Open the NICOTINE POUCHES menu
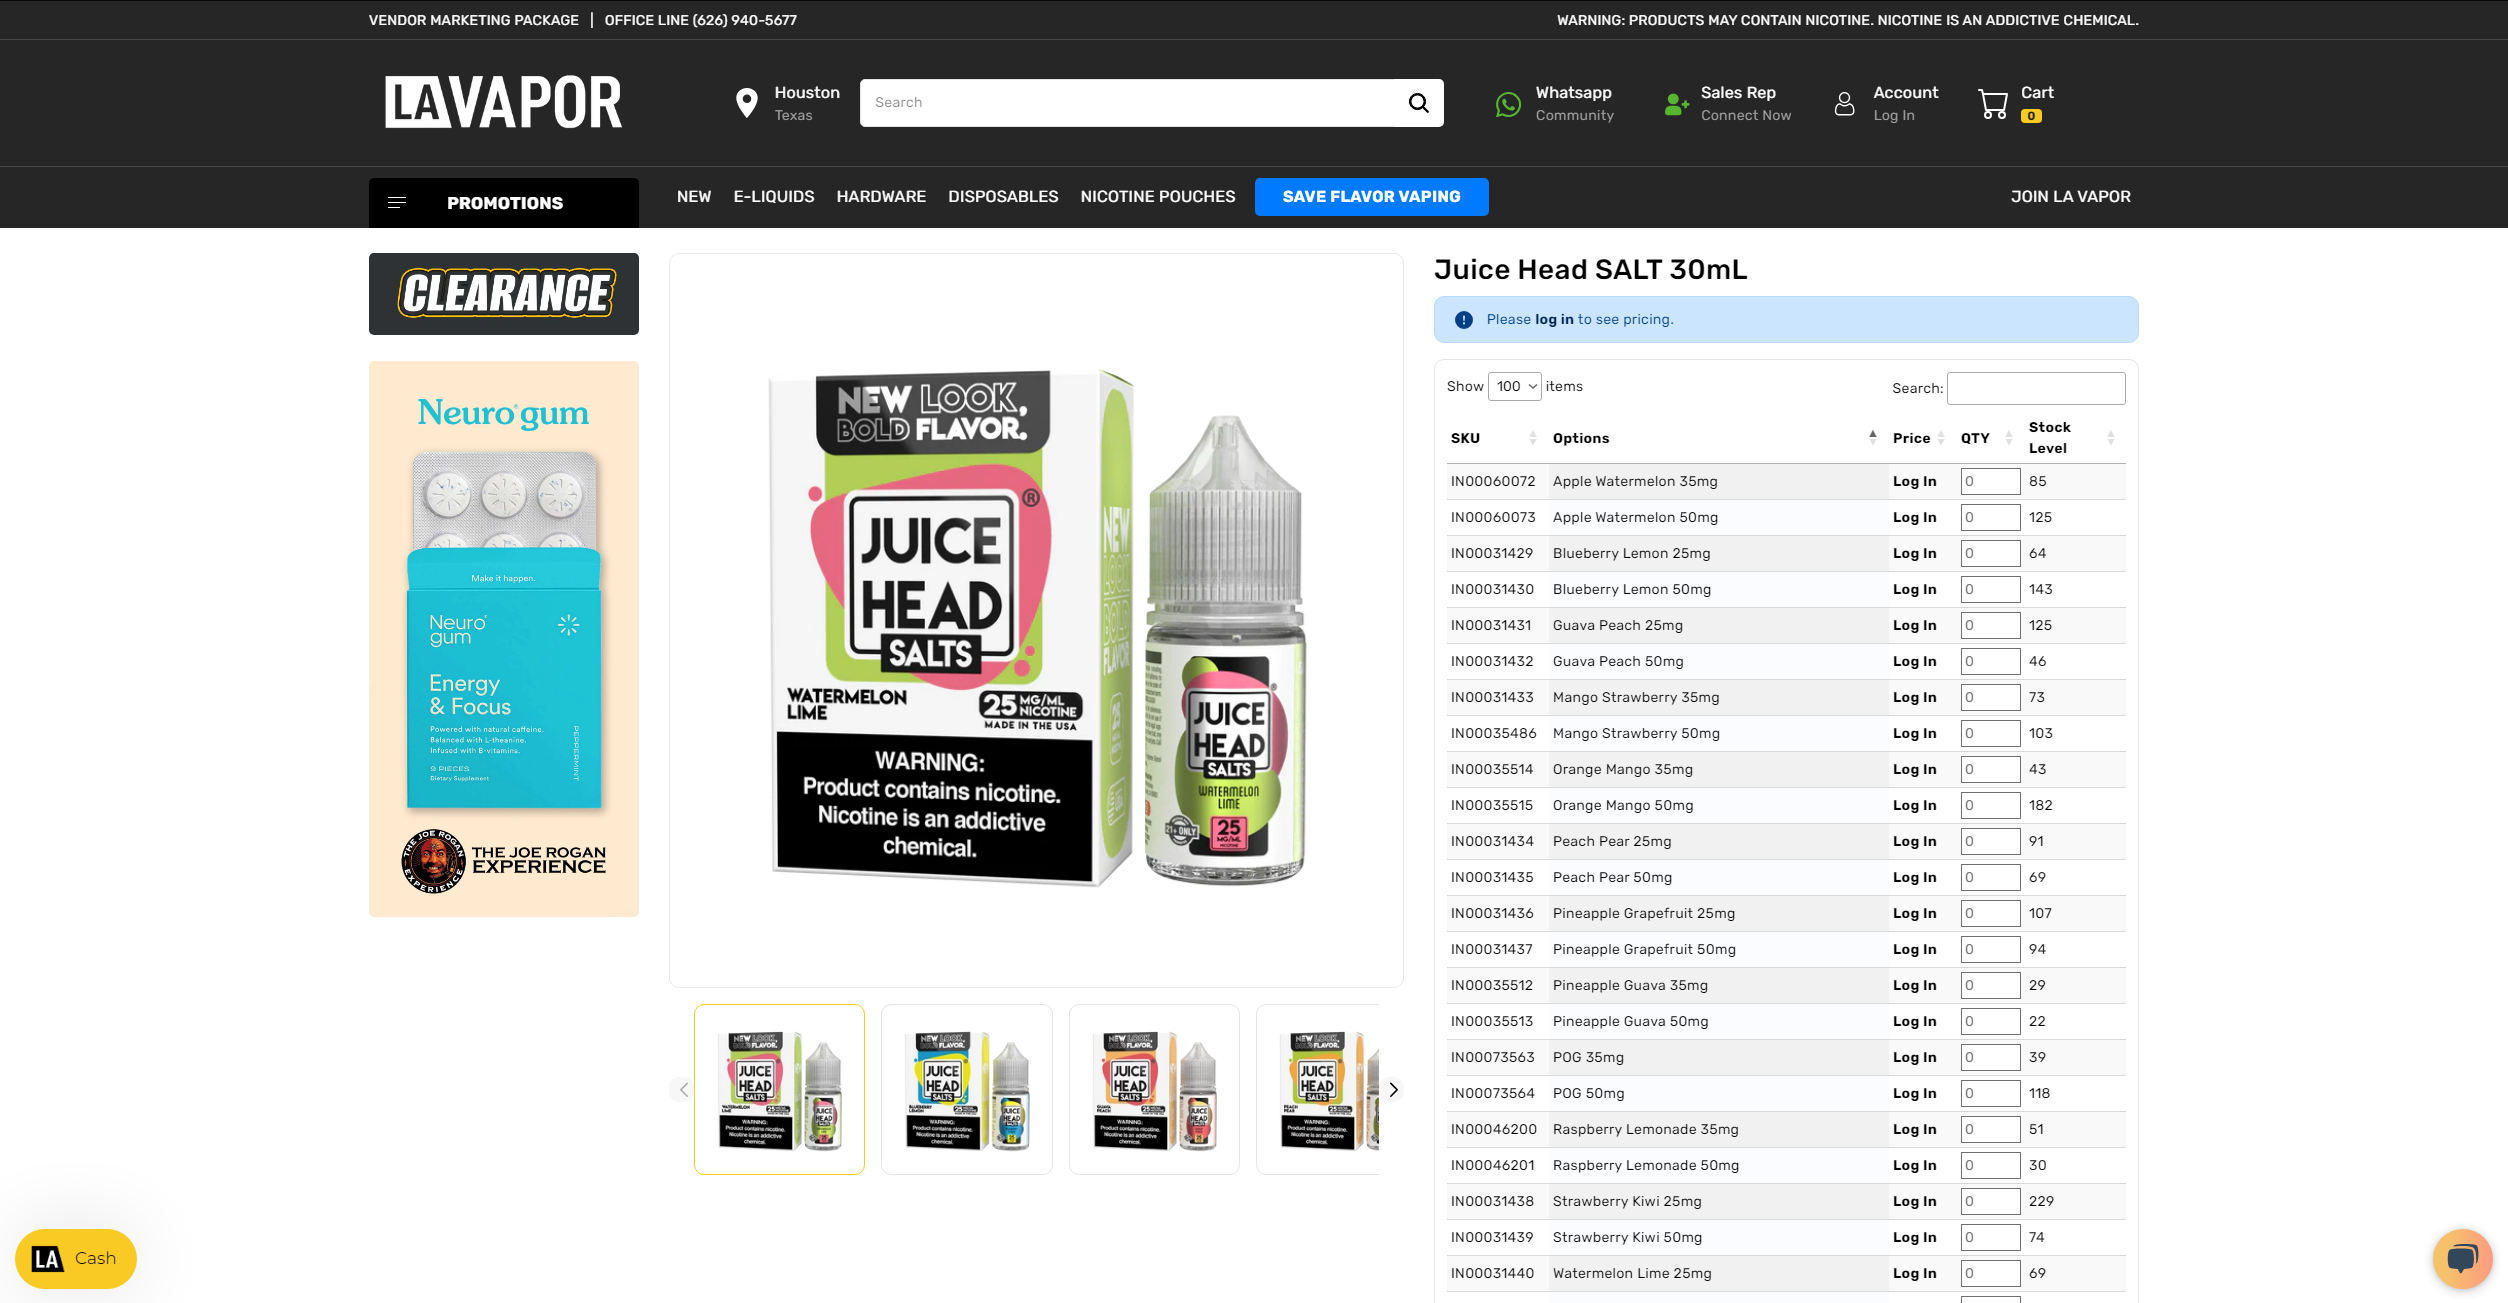 point(1158,197)
